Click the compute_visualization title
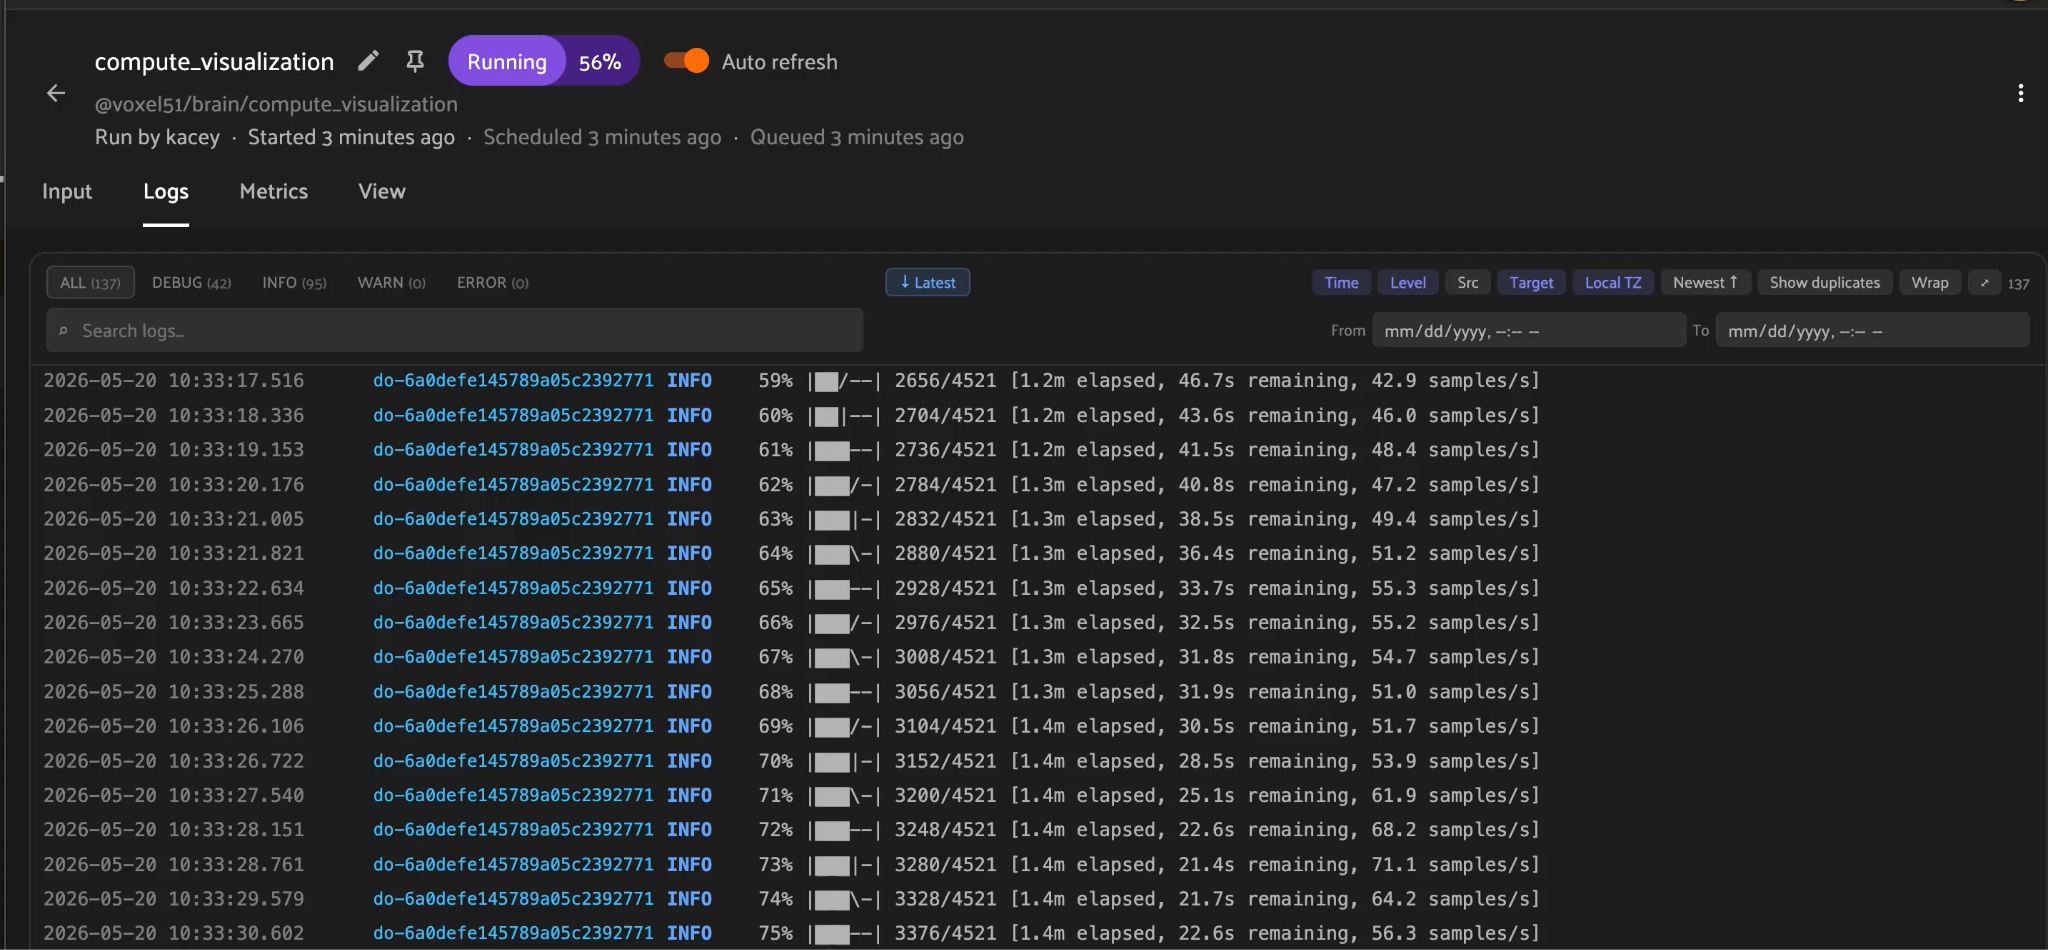Screen dimensions: 2048x950 coord(214,62)
